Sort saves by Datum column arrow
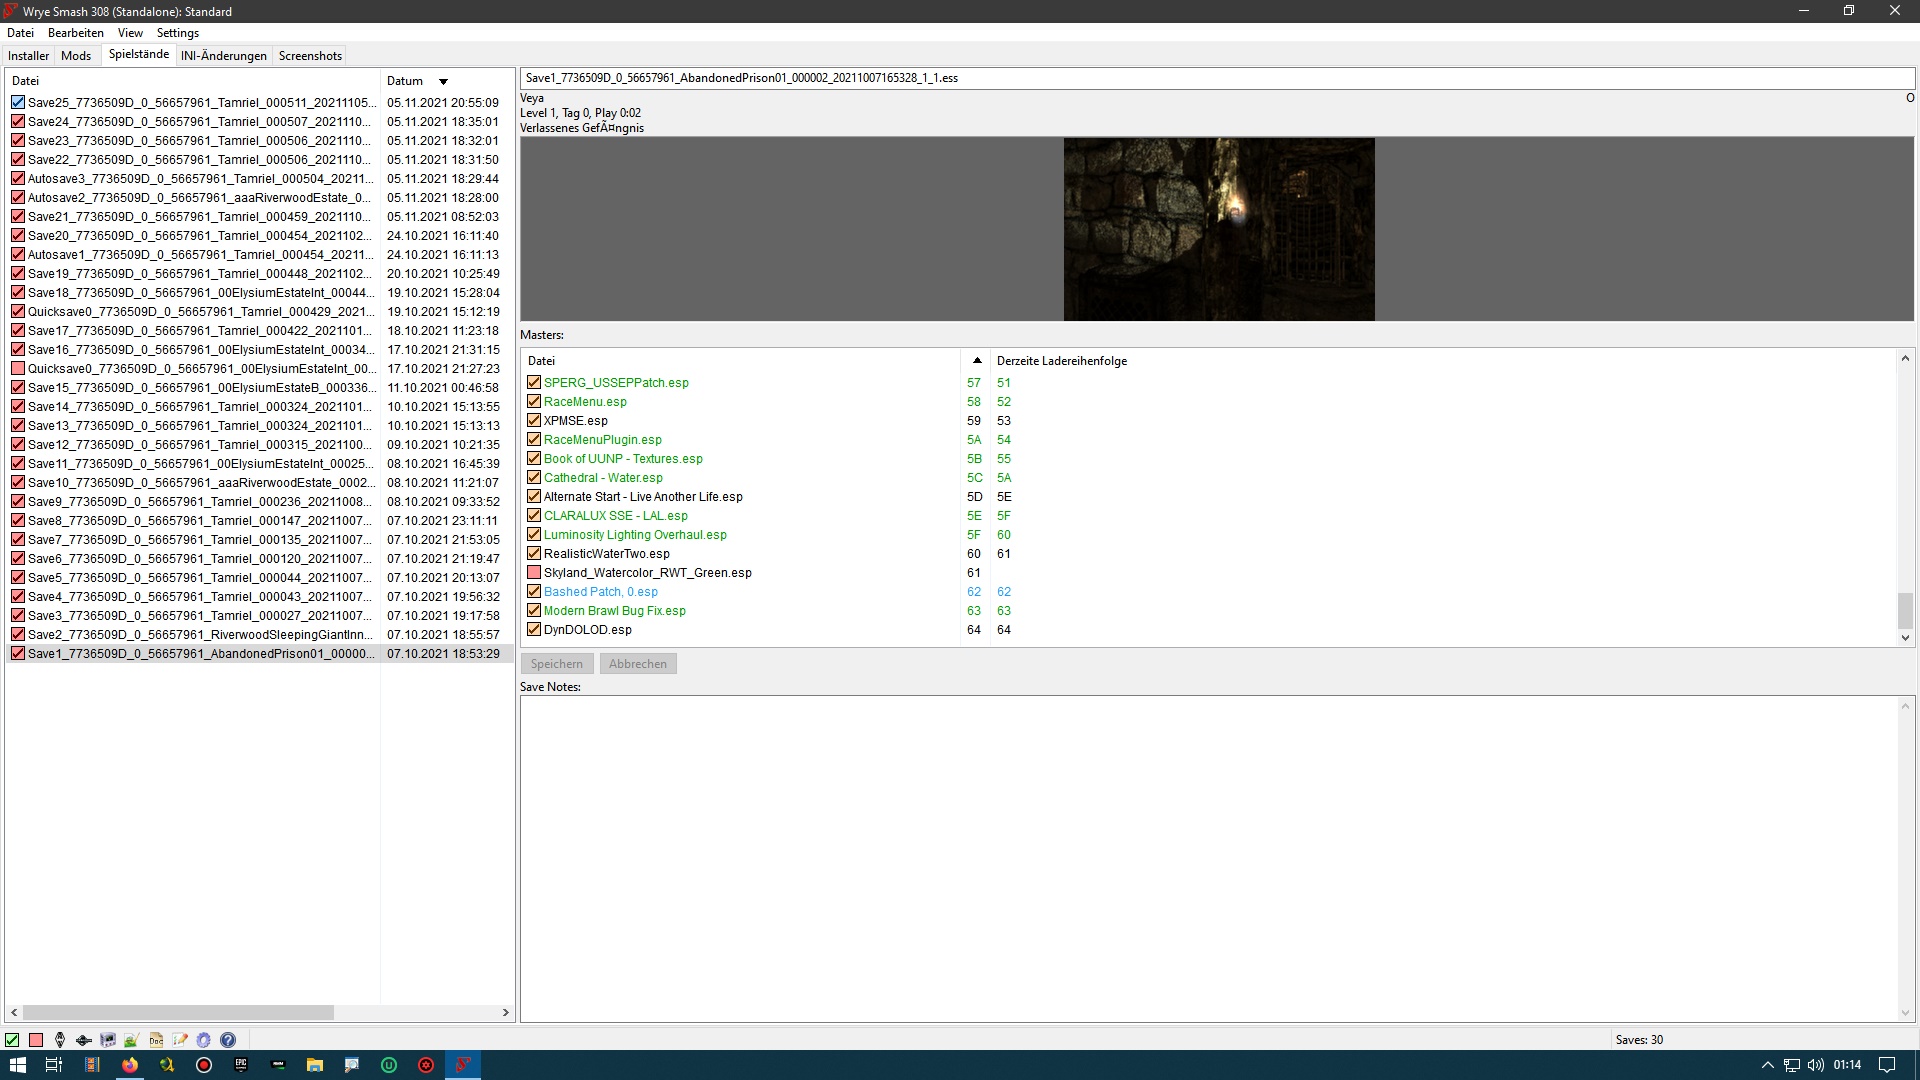The height and width of the screenshot is (1080, 1920). 443,82
